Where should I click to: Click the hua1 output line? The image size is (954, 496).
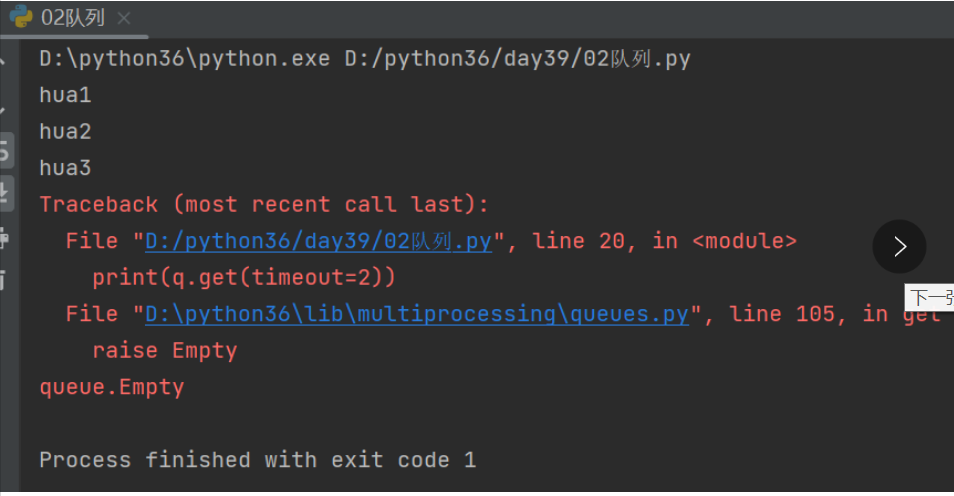(65, 96)
